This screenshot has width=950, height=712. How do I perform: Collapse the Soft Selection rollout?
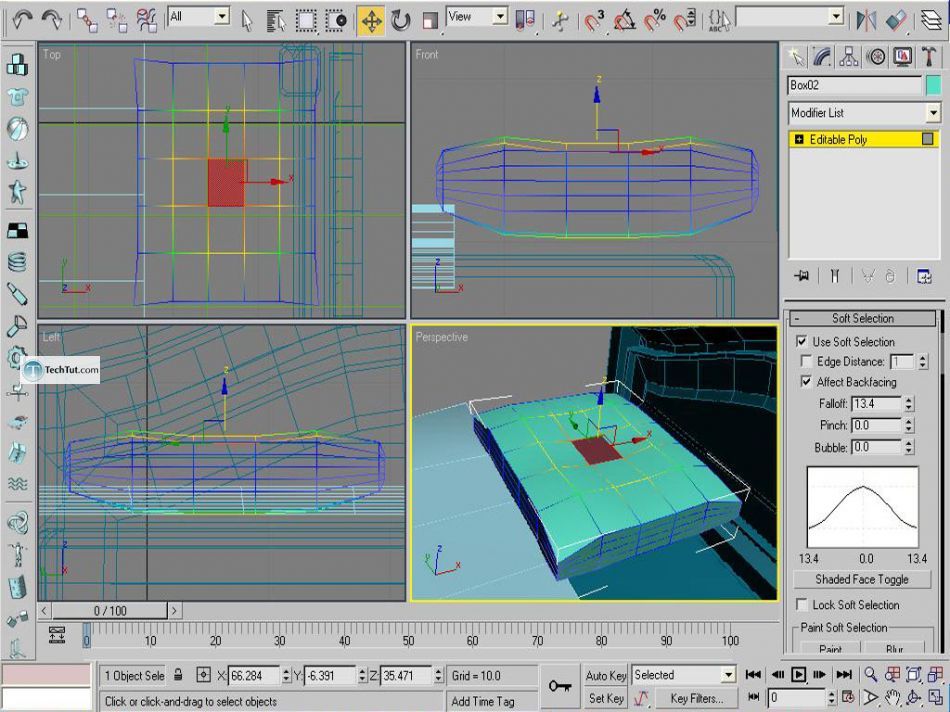(x=863, y=318)
